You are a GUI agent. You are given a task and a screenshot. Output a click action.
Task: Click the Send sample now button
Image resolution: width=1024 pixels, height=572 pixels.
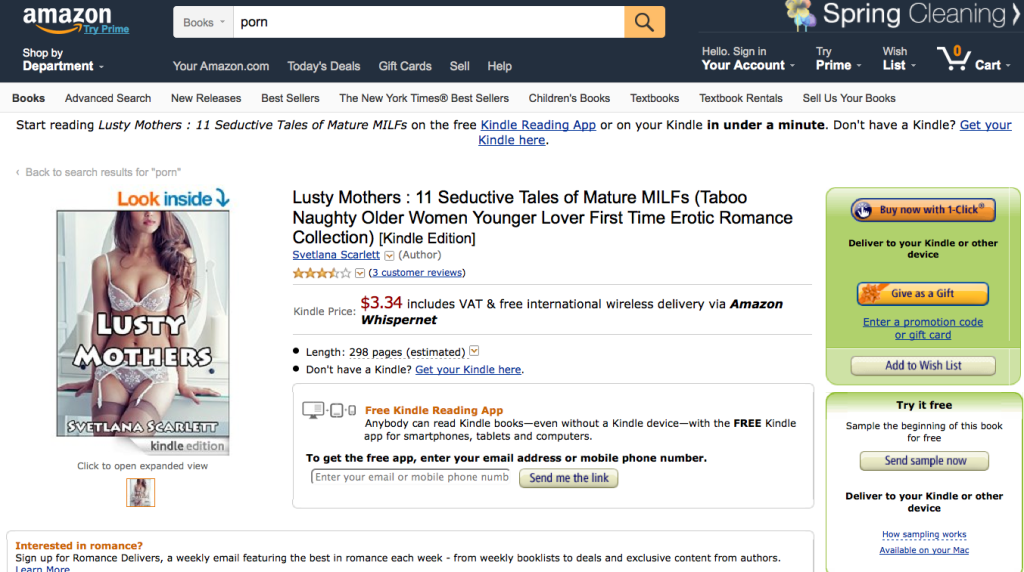[924, 461]
